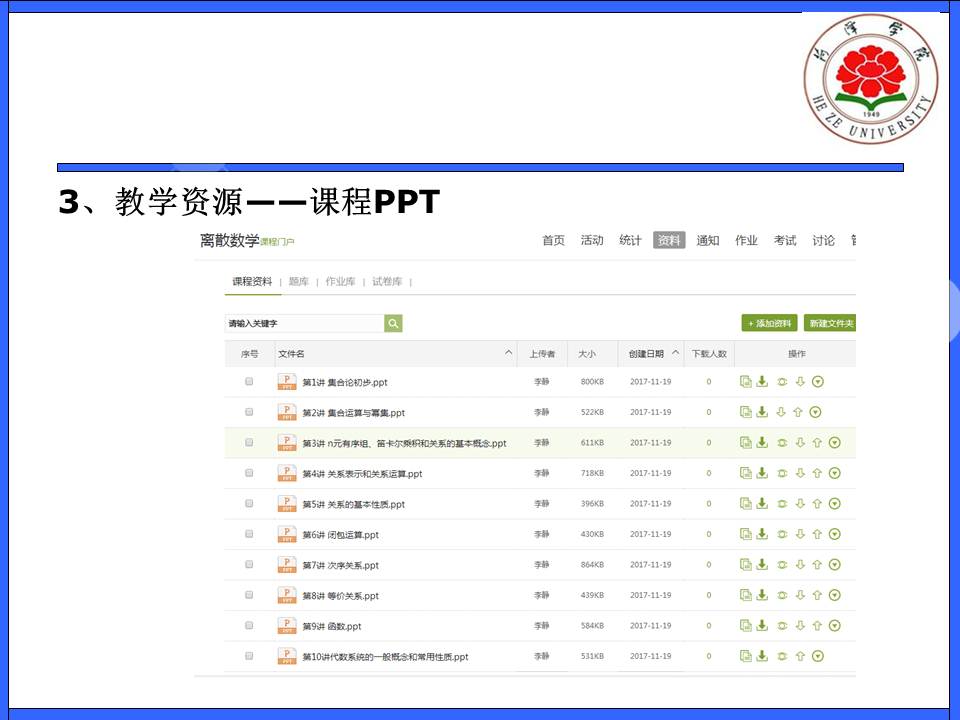Image resolution: width=960 pixels, height=720 pixels.
Task: Download the 第1讲 集合论初步.ppt file
Action: pyautogui.click(x=762, y=381)
